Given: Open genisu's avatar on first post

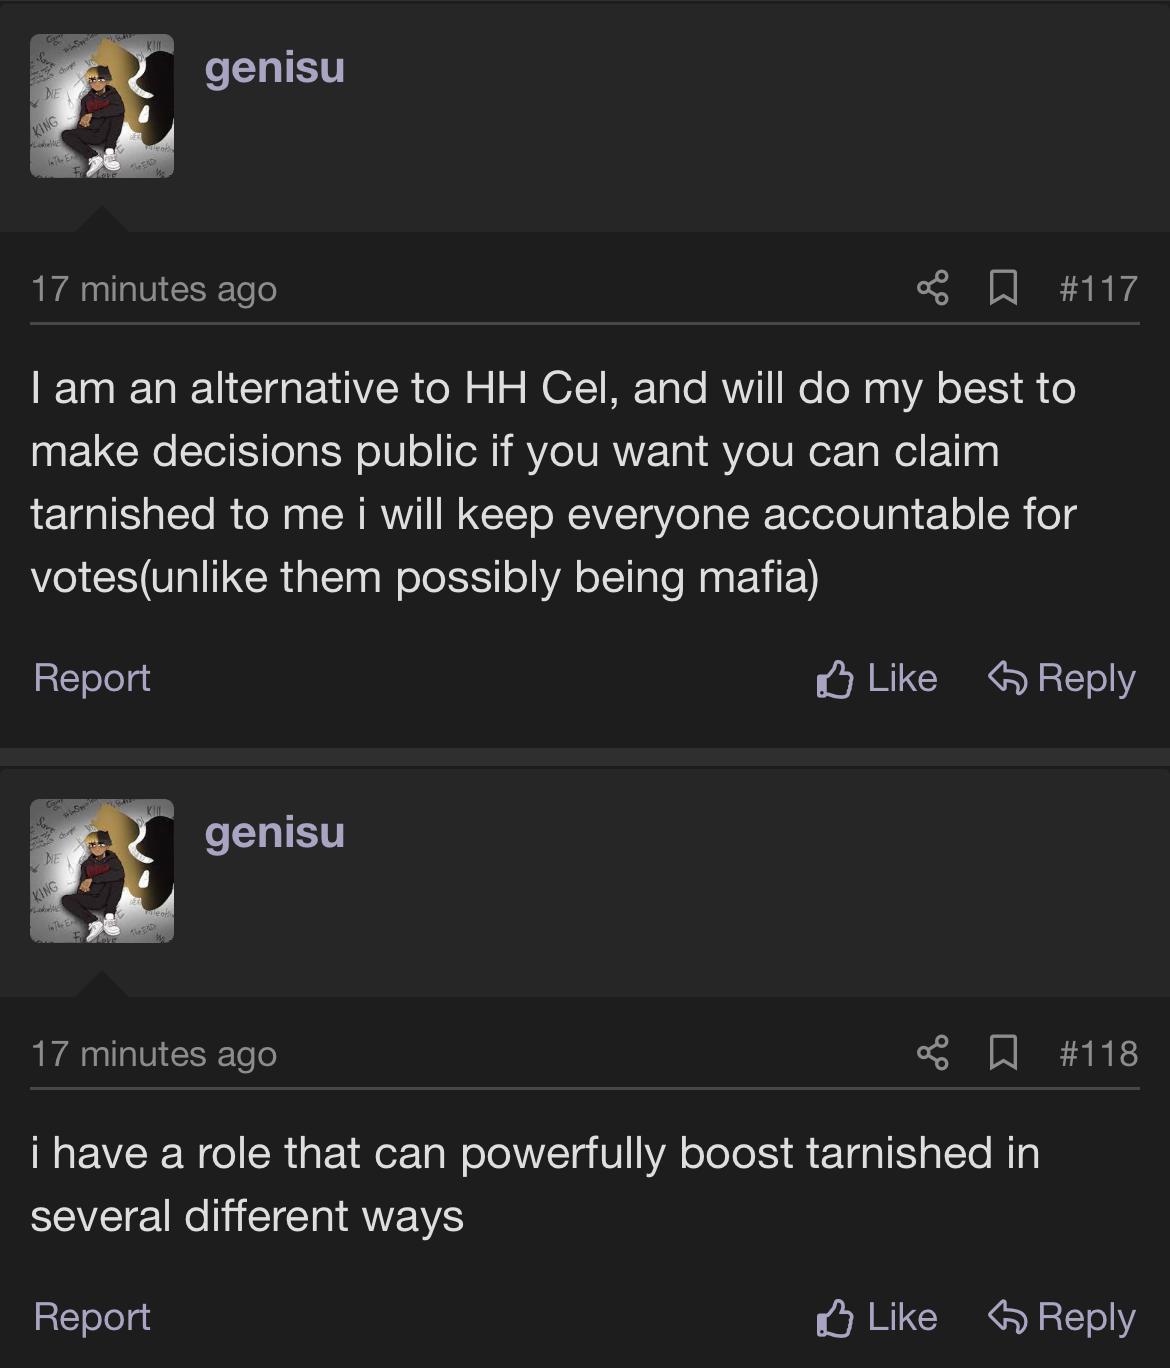Looking at the screenshot, I should [102, 106].
